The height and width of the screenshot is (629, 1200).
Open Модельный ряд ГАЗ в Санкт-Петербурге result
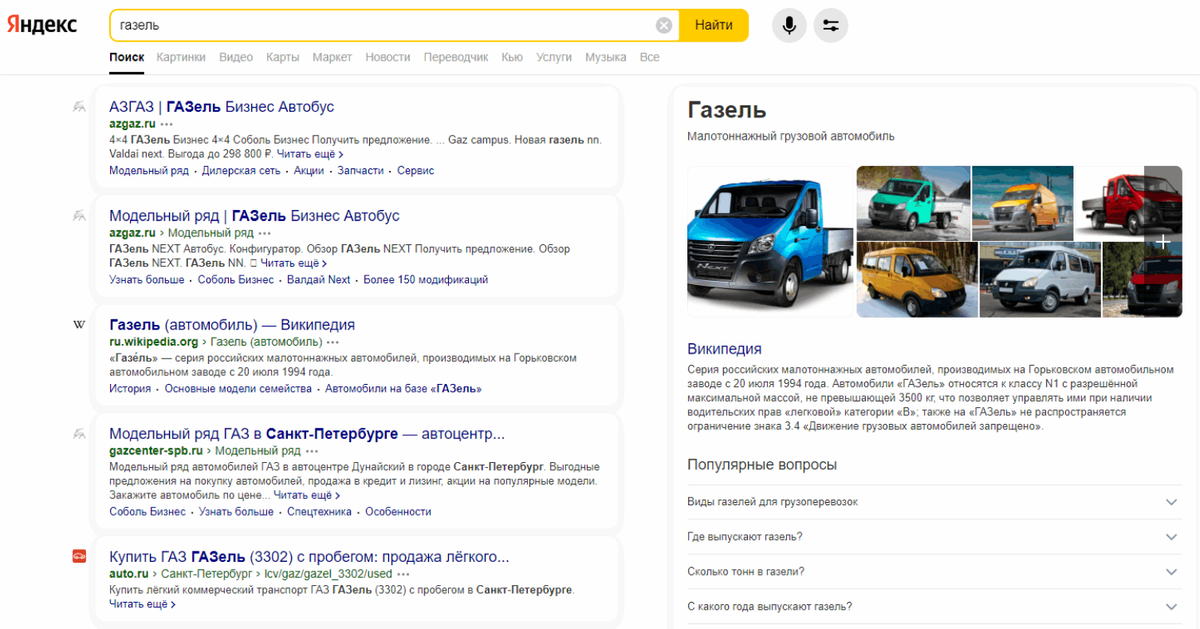307,434
